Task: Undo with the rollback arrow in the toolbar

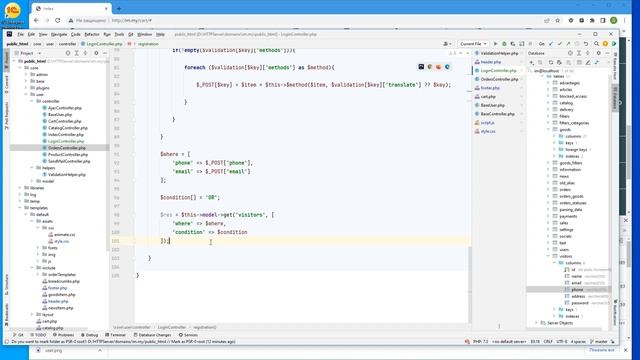Action: (x=586, y=44)
